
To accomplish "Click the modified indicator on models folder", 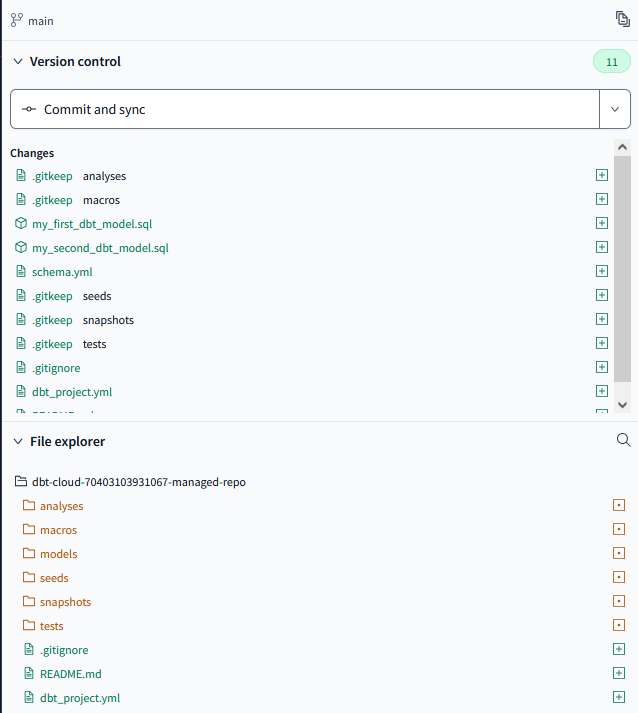I will (x=618, y=553).
